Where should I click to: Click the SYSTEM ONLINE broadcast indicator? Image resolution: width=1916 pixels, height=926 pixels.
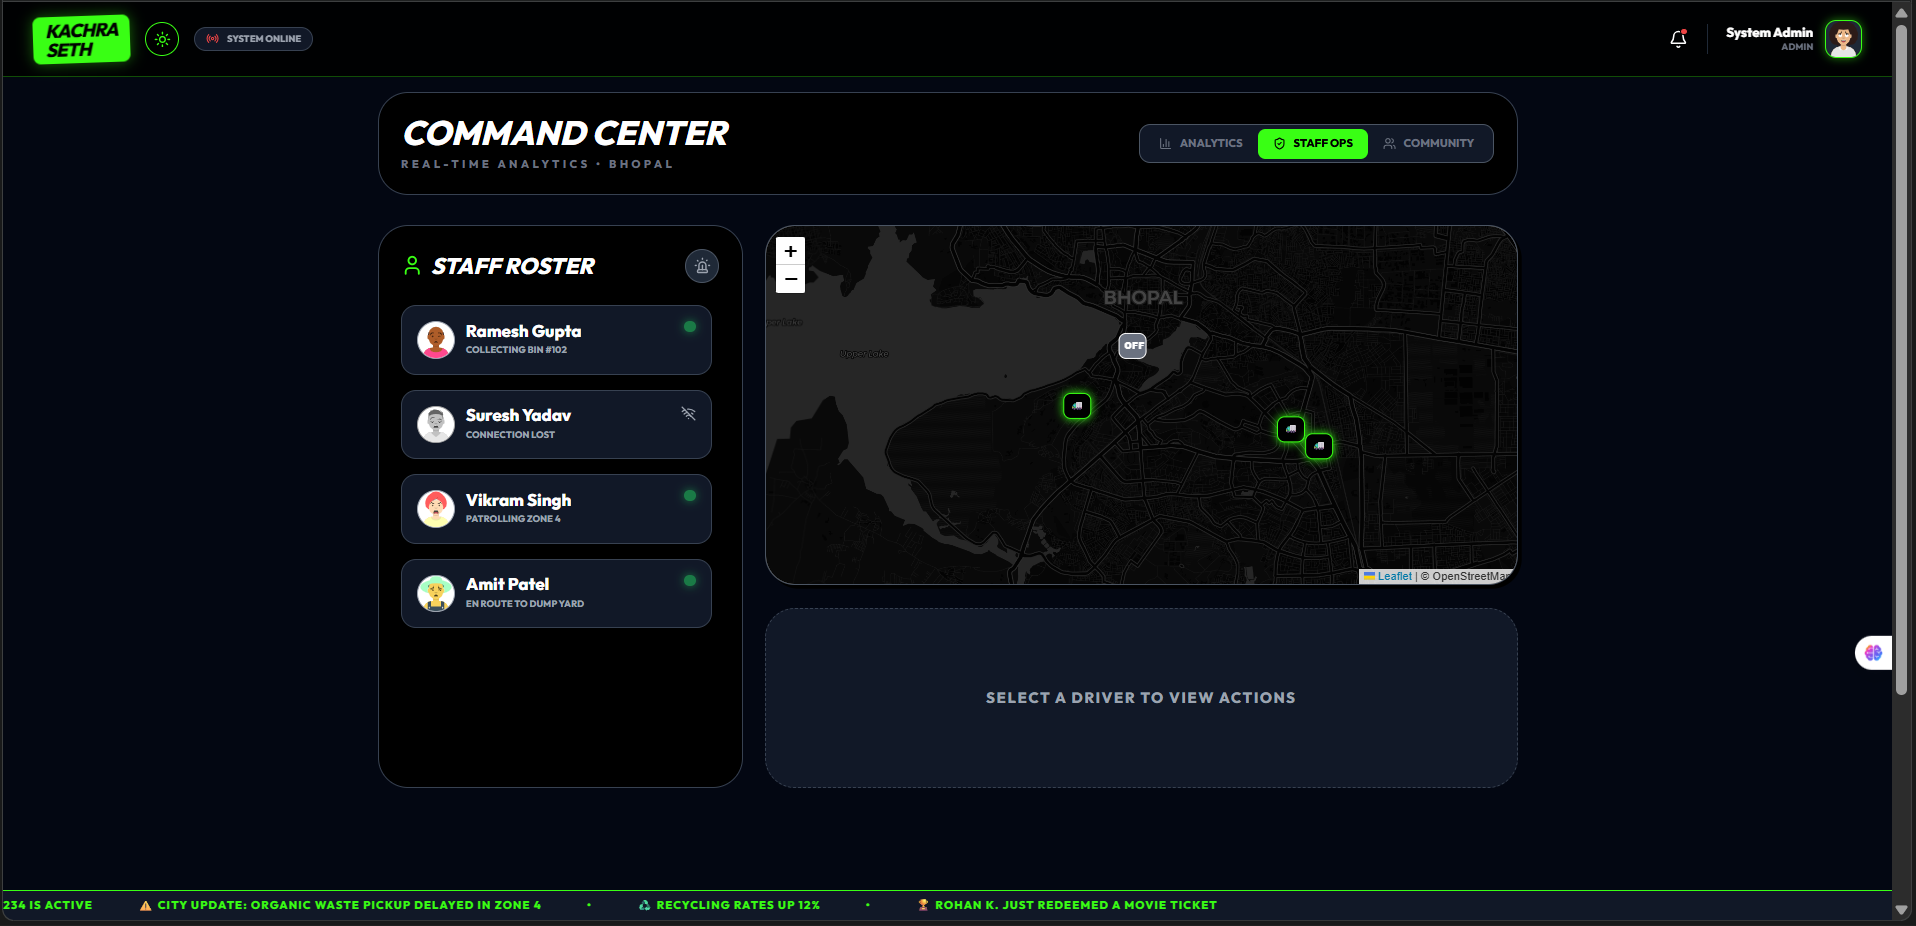pos(253,39)
